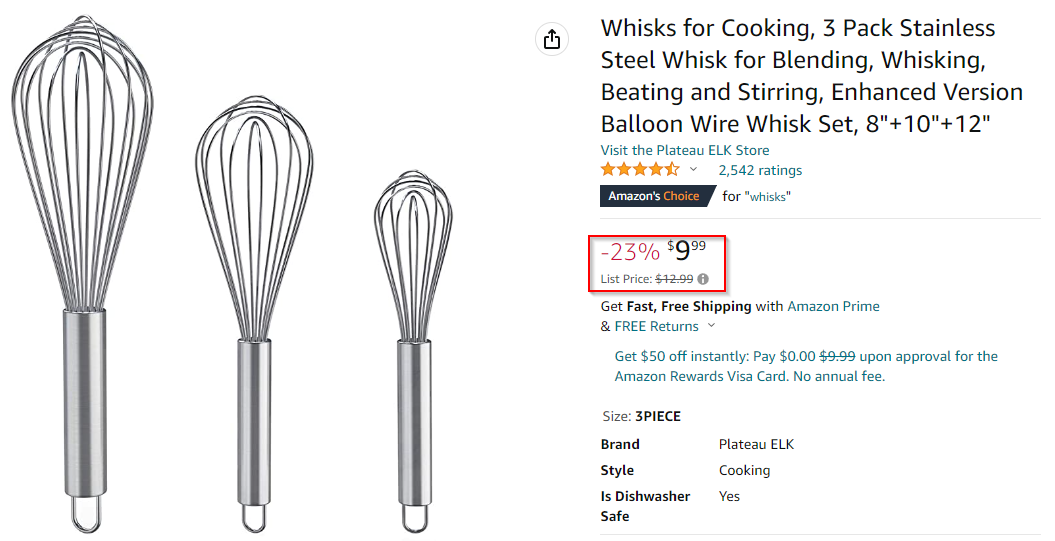Click the FREE Returns link
The width and height of the screenshot is (1055, 541).
click(656, 326)
